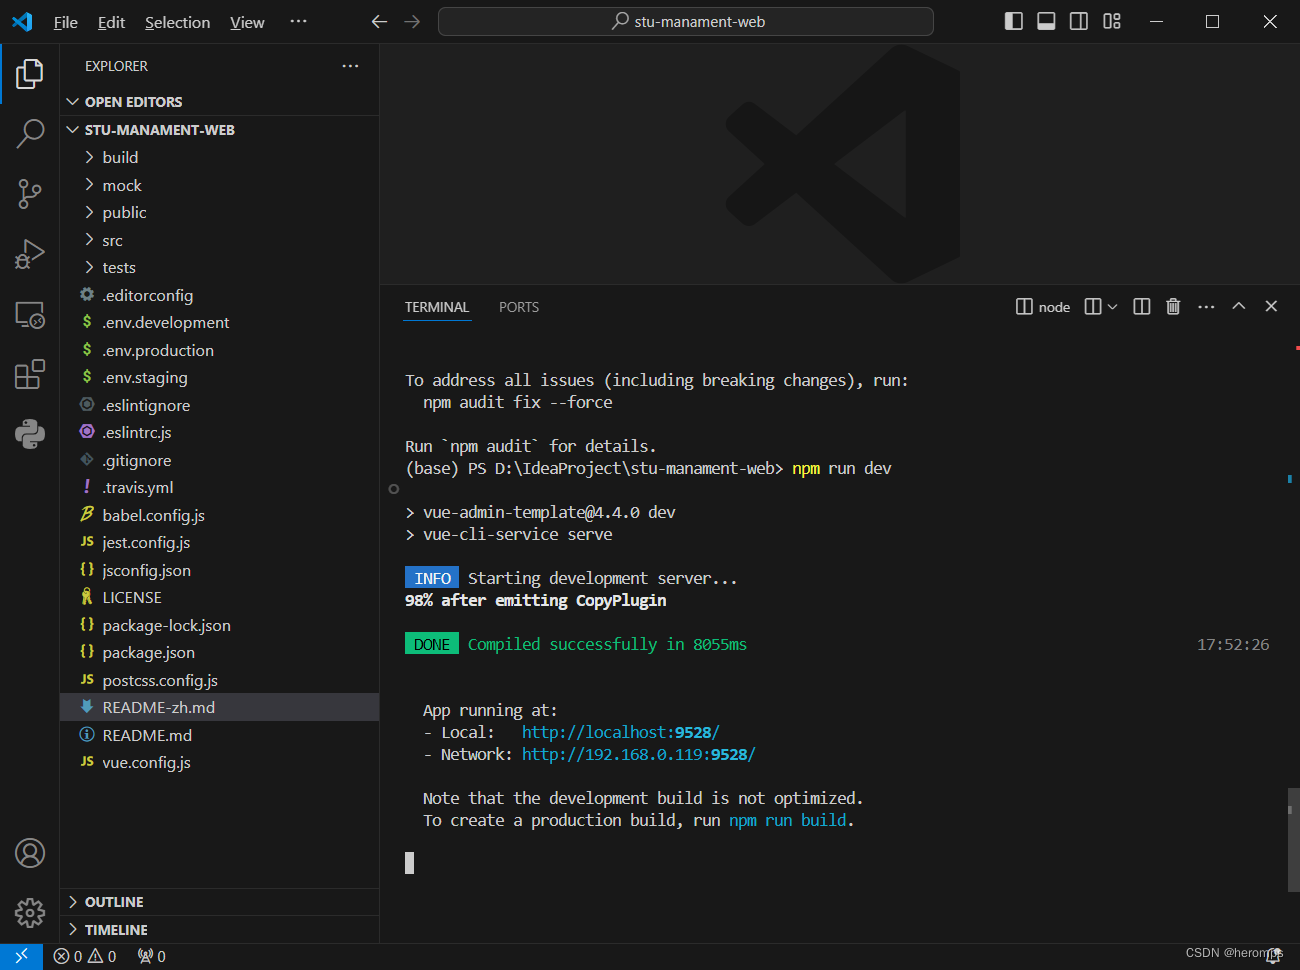The height and width of the screenshot is (970, 1300).
Task: Open Accounts icon in activity bar
Action: pyautogui.click(x=30, y=853)
